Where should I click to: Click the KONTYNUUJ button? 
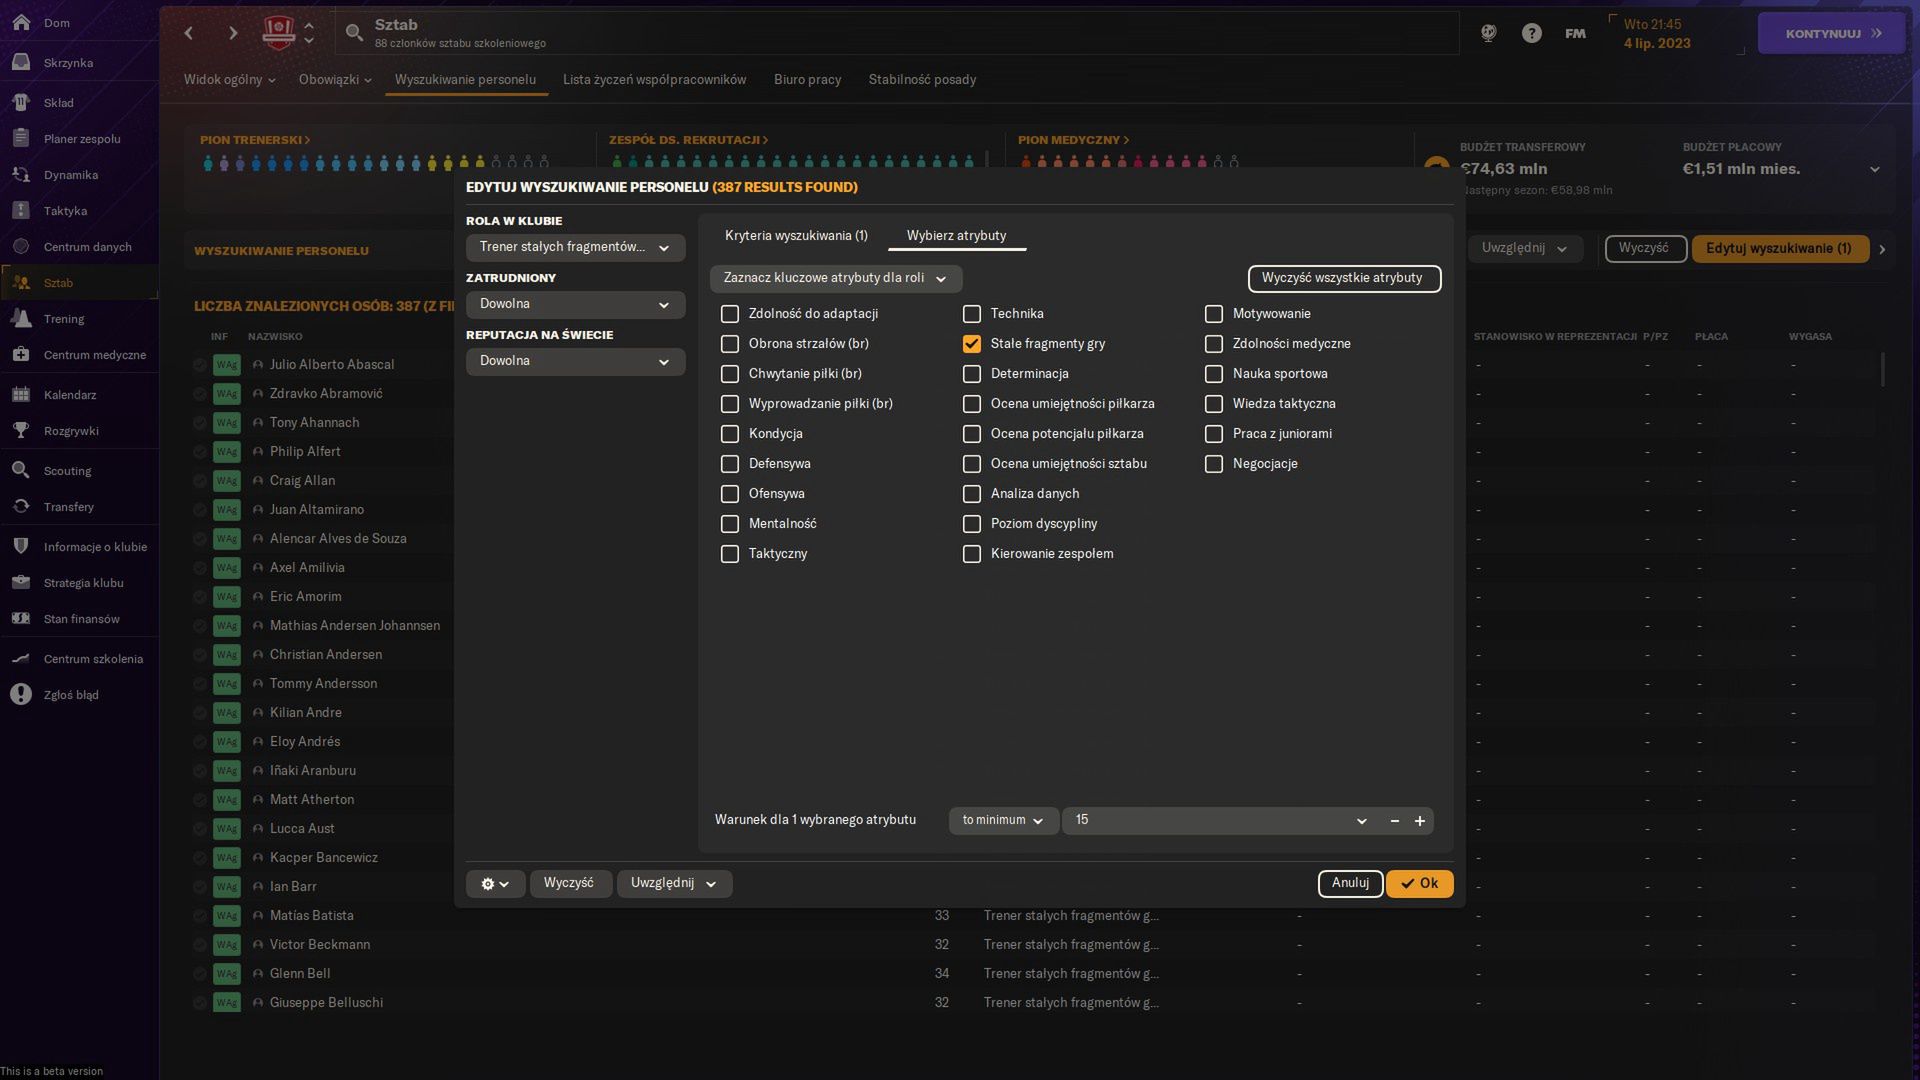(1832, 33)
